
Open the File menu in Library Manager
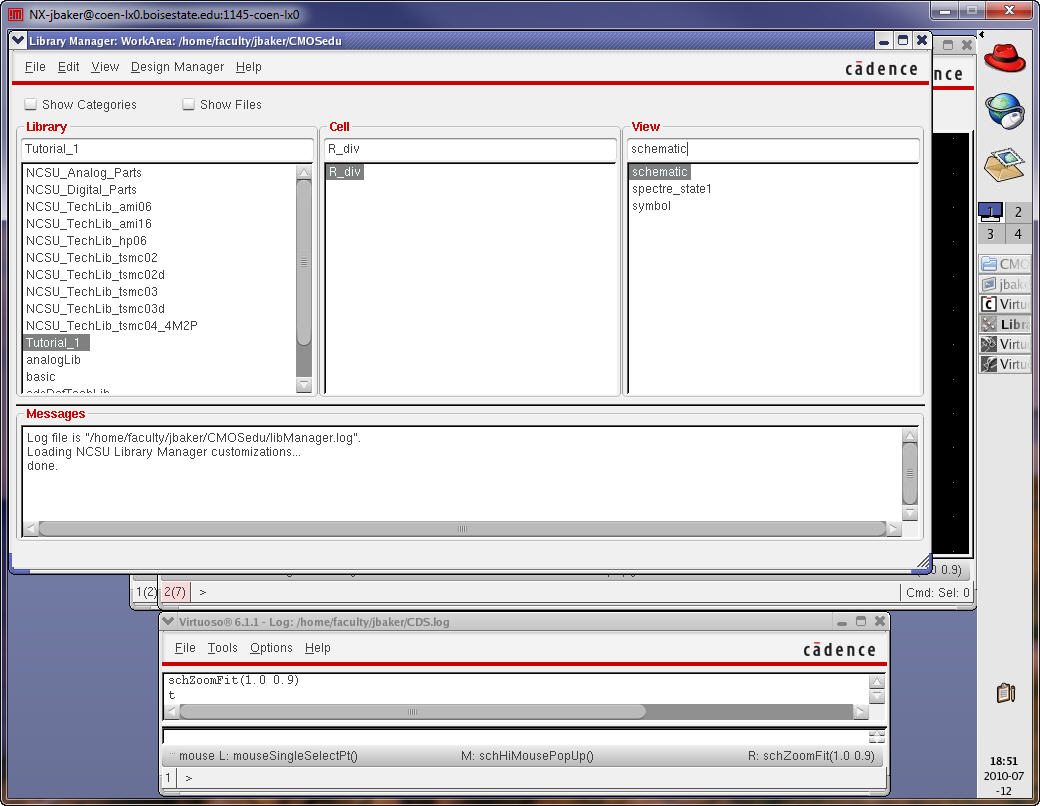click(x=35, y=67)
